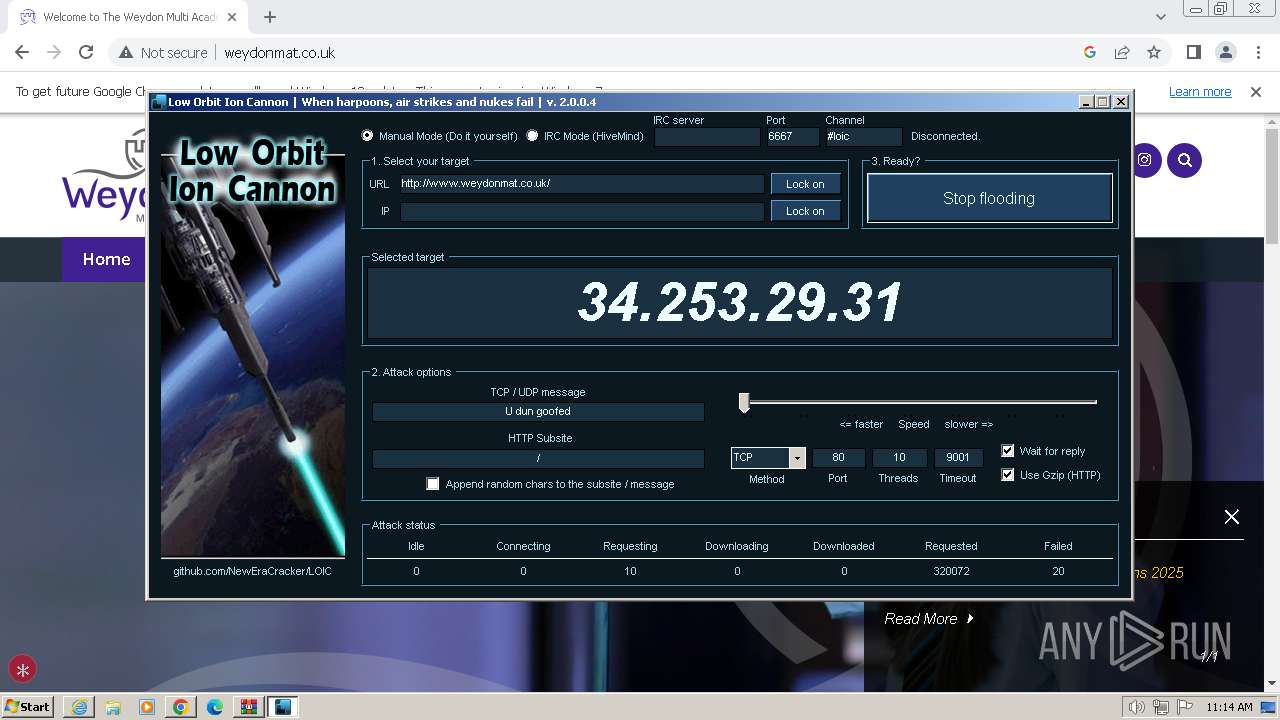This screenshot has width=1280, height=720.
Task: Close the website popup with X
Action: pyautogui.click(x=1232, y=517)
